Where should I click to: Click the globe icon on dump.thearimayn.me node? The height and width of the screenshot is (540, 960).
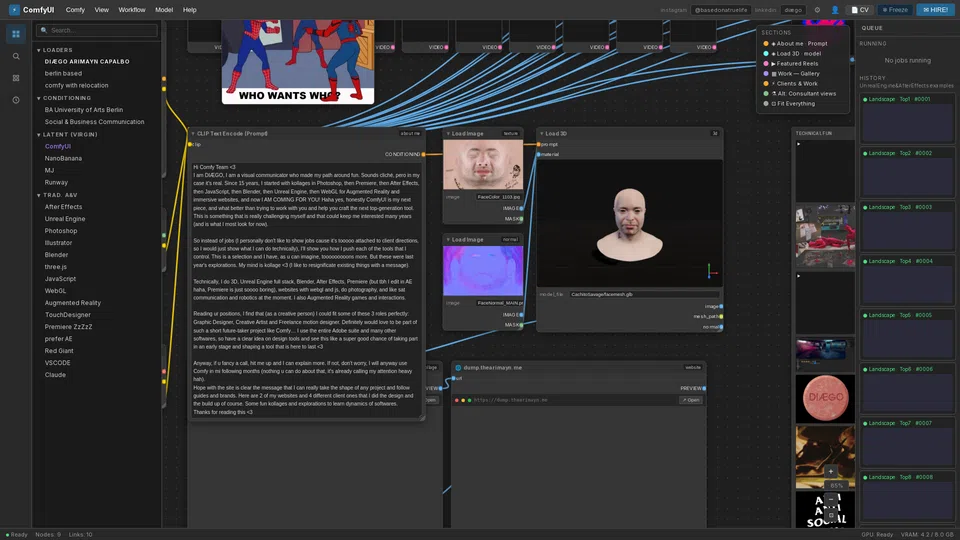pos(458,367)
